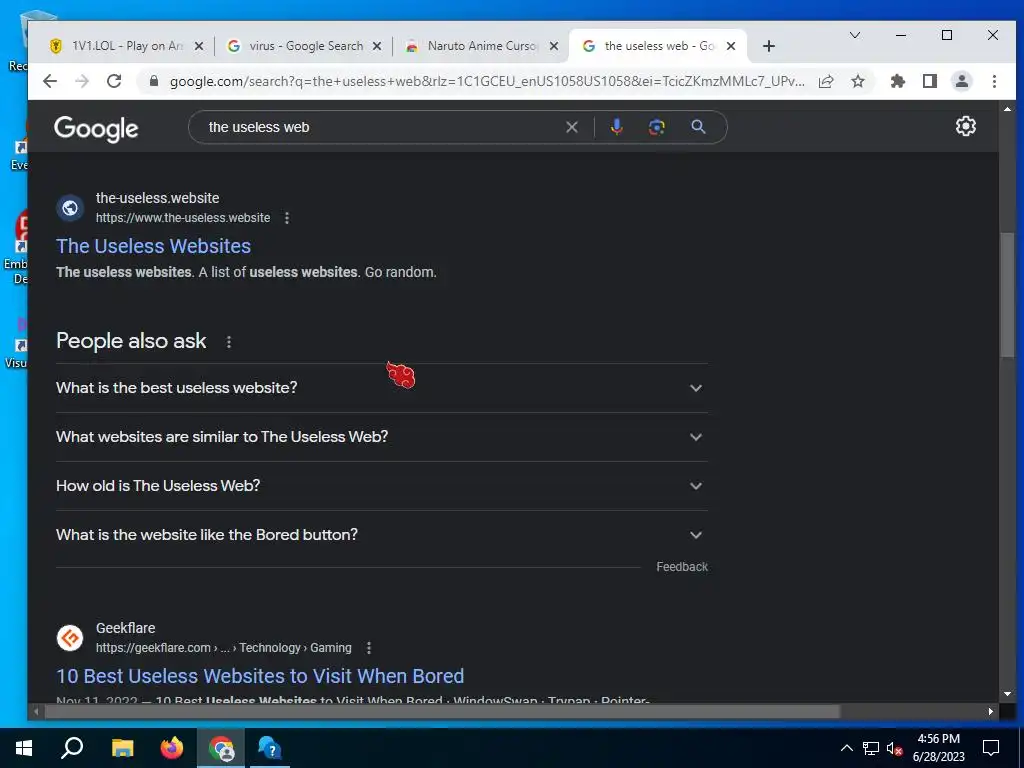The image size is (1024, 768).
Task: Open the Chrome extensions puzzle icon
Action: [x=898, y=81]
